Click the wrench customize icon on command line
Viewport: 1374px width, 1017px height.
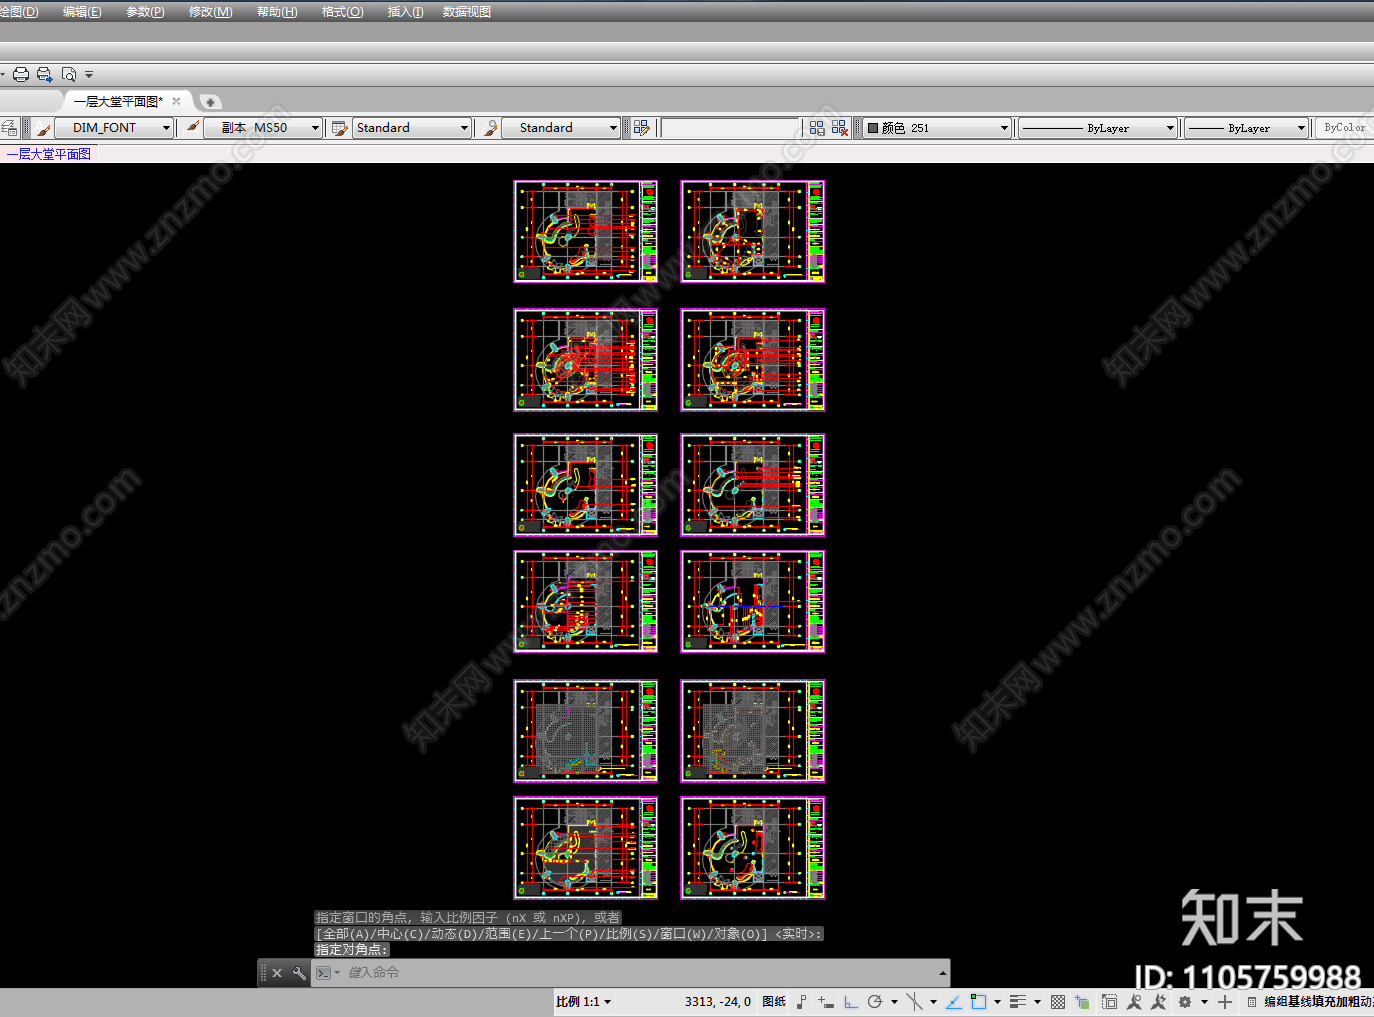point(299,973)
